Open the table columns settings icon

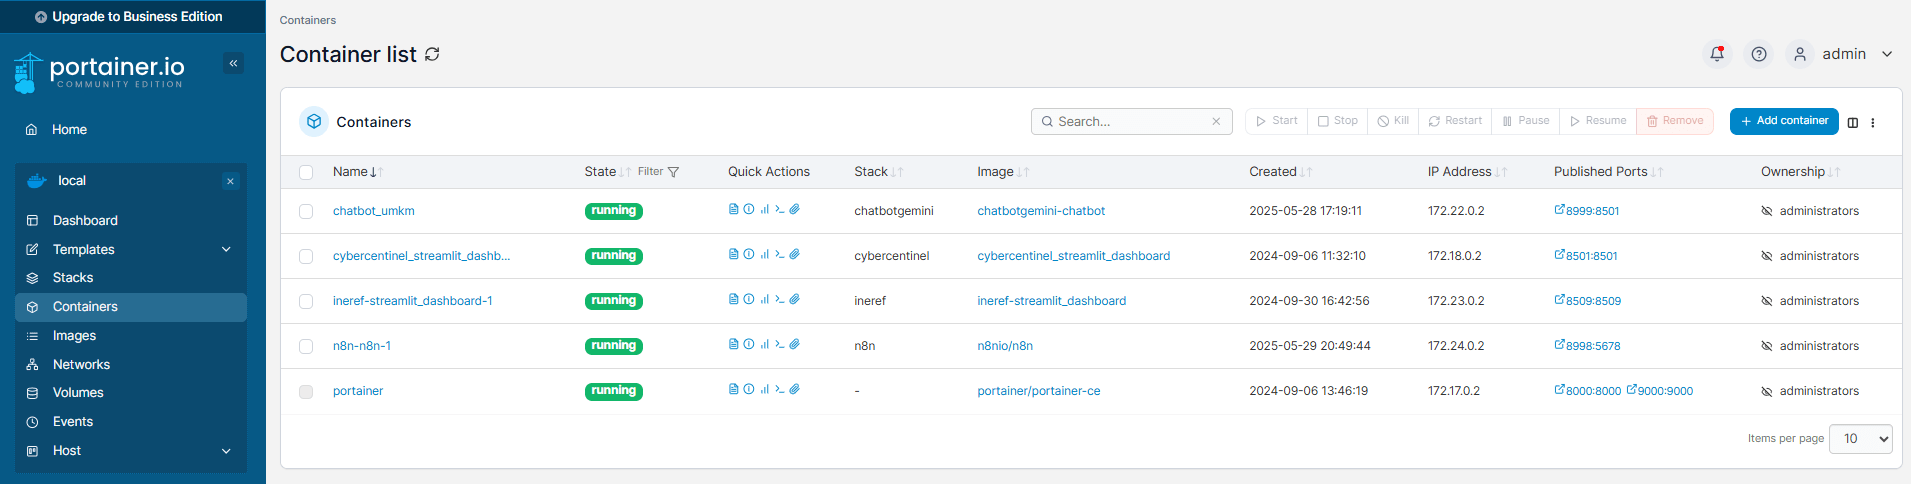pyautogui.click(x=1853, y=122)
